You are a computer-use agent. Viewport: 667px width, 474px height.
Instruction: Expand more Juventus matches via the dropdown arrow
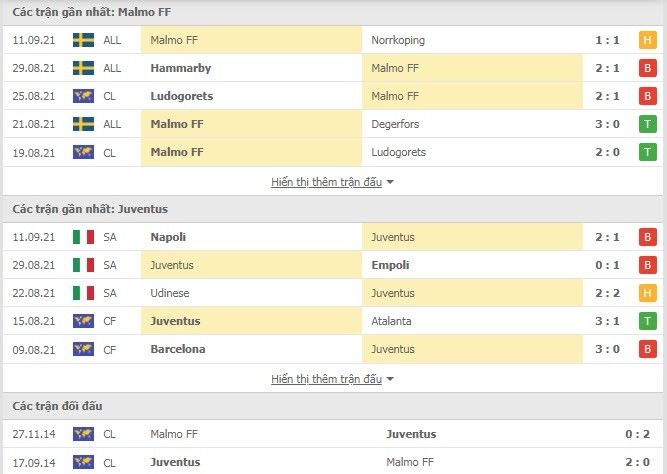390,380
